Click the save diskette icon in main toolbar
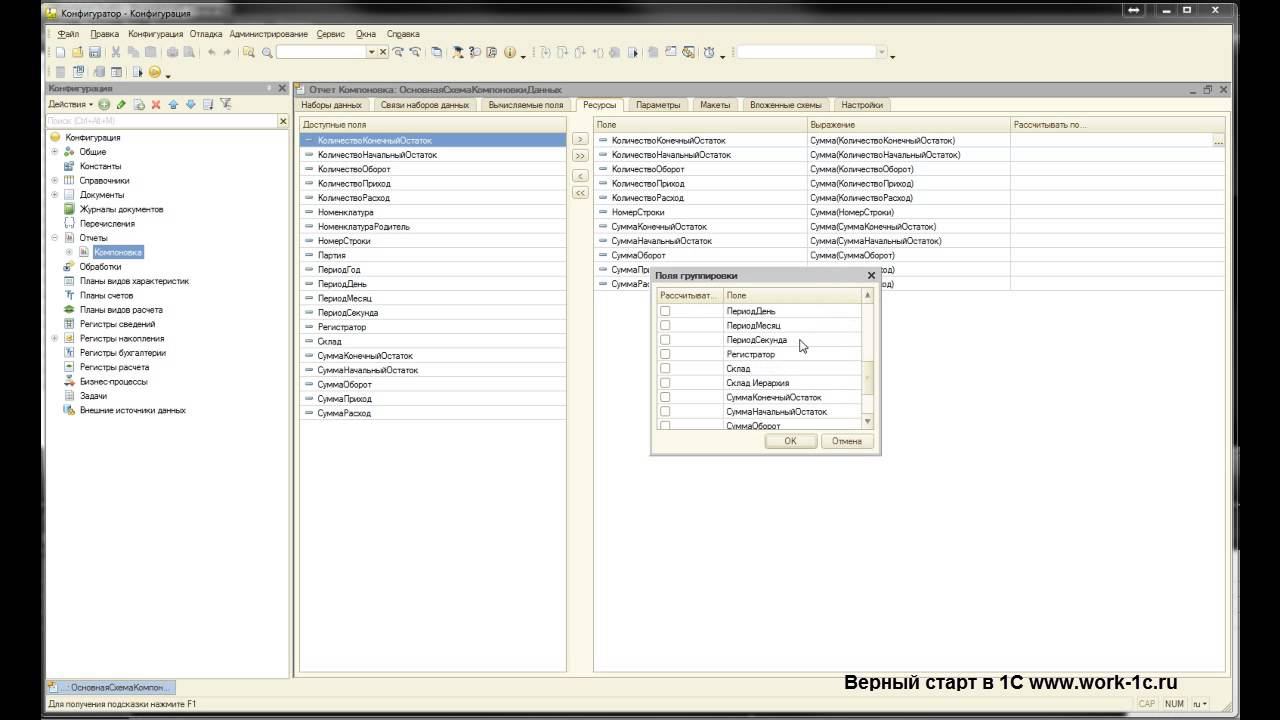Viewport: 1280px width, 720px height. (x=94, y=52)
